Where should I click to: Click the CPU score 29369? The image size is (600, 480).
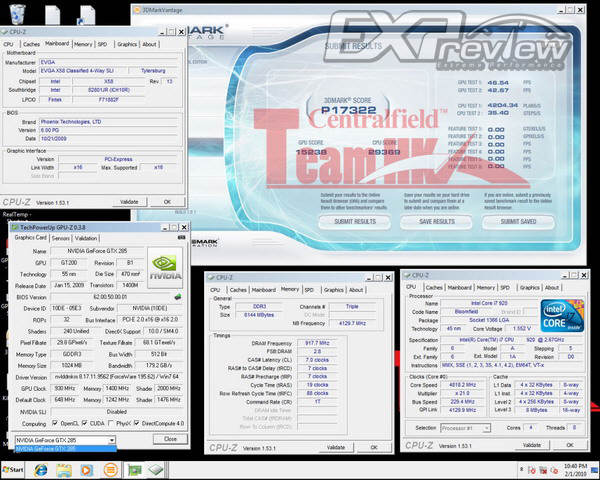tap(384, 152)
